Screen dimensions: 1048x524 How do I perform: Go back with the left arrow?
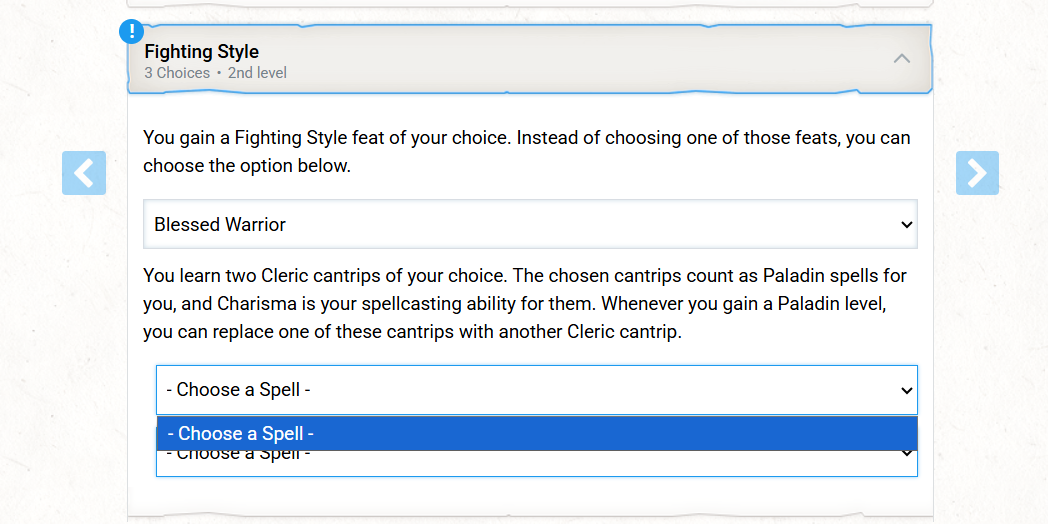pyautogui.click(x=84, y=173)
